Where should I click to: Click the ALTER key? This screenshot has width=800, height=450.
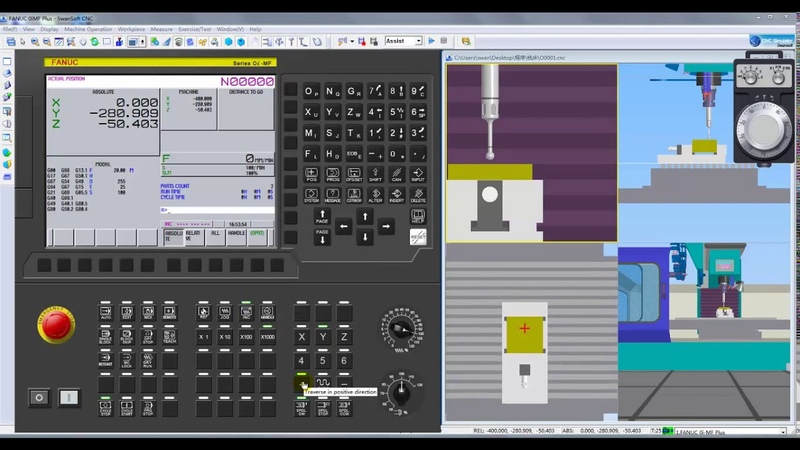(x=376, y=195)
